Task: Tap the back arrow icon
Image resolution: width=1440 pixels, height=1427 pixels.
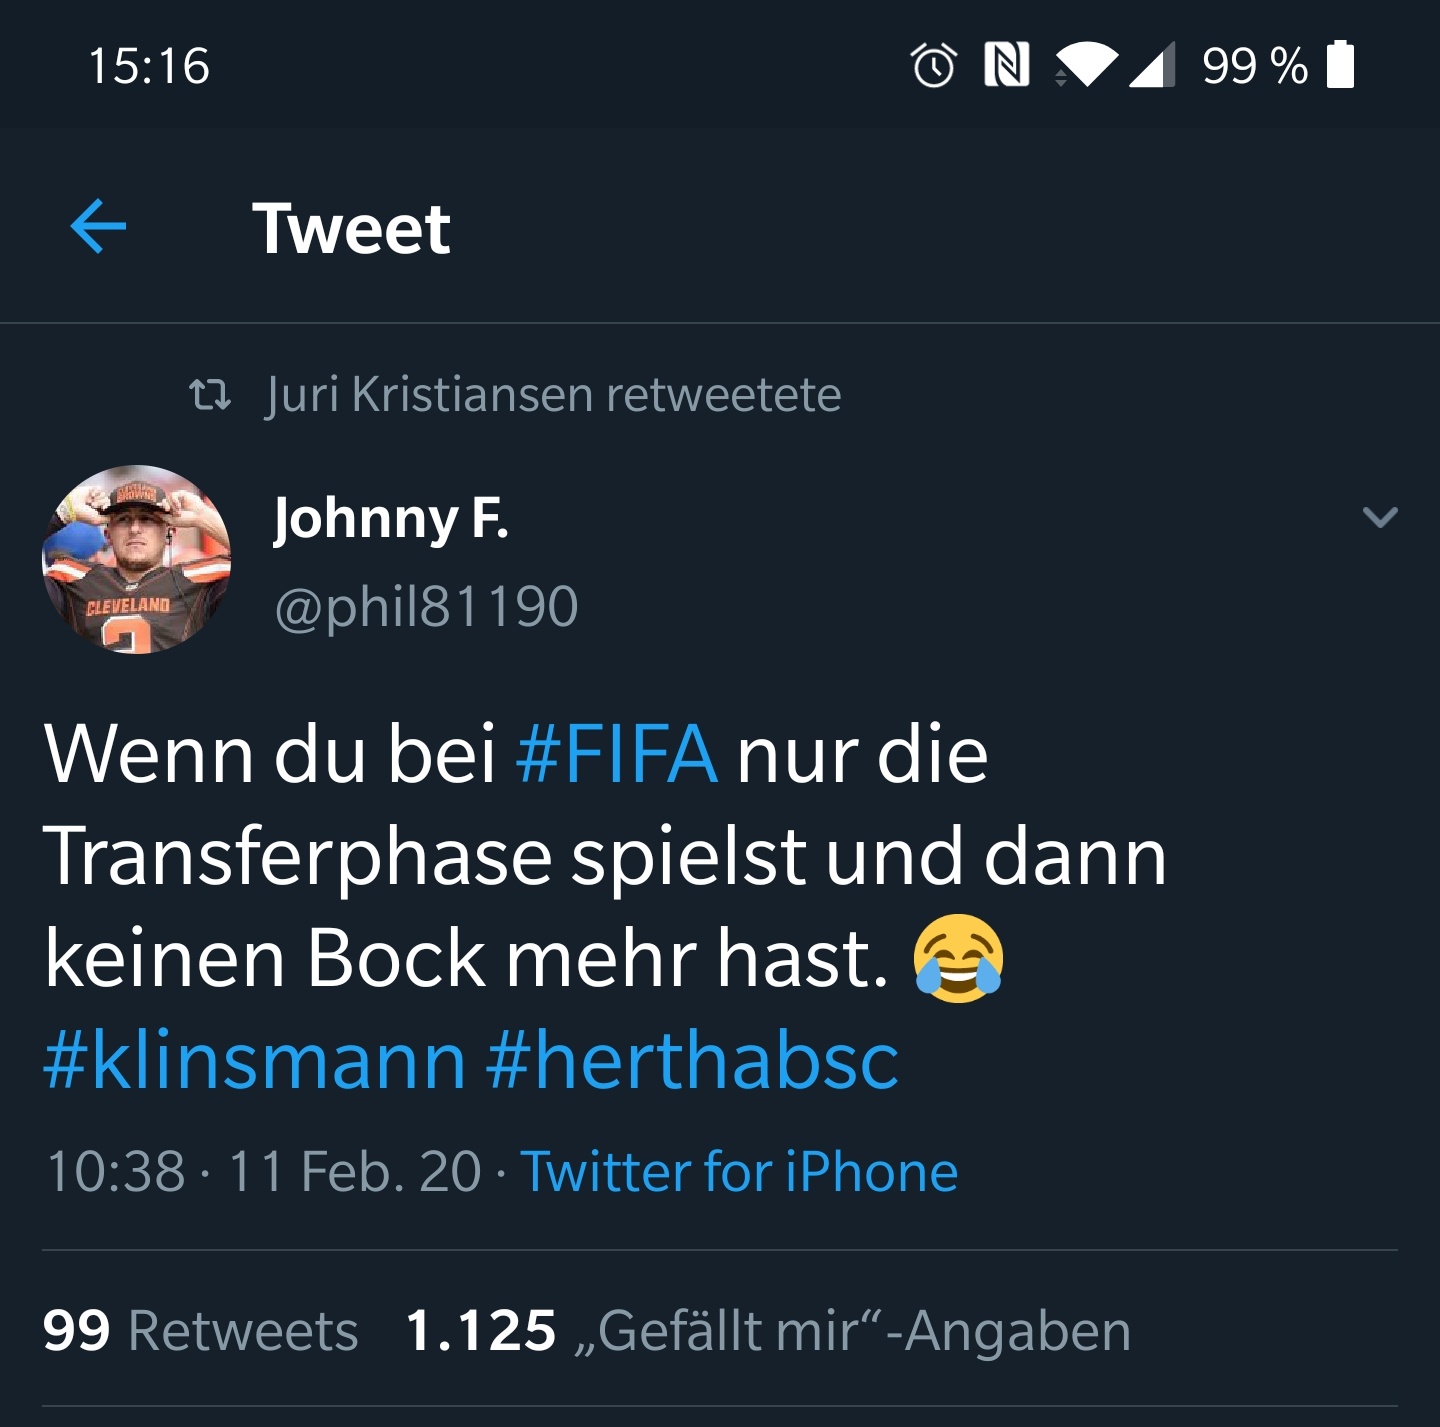Action: tap(98, 227)
